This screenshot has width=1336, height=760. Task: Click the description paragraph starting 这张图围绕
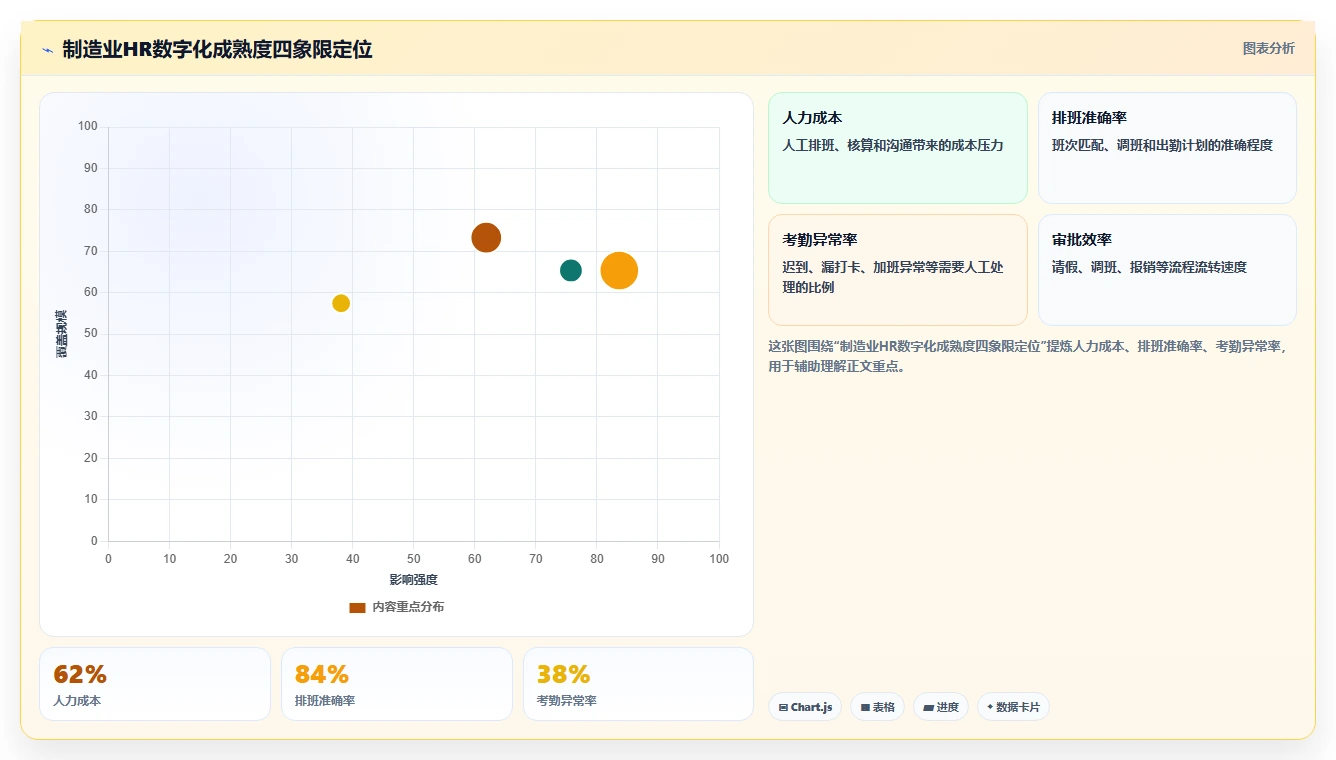1027,356
